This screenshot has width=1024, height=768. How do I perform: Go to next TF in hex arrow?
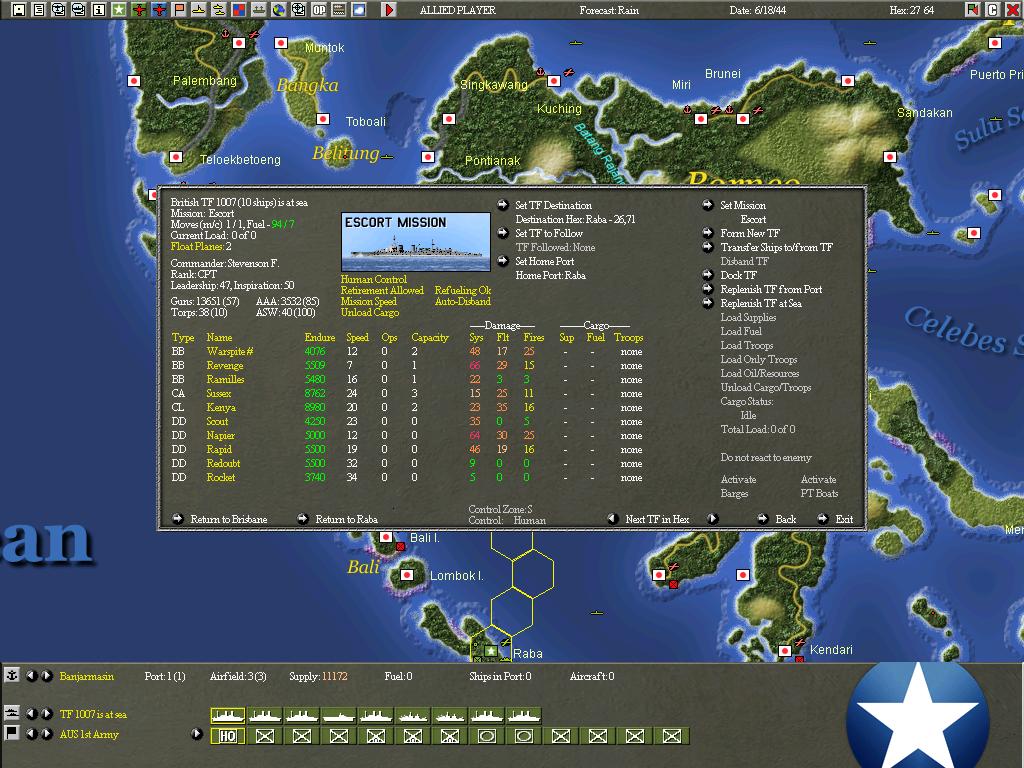pos(712,519)
